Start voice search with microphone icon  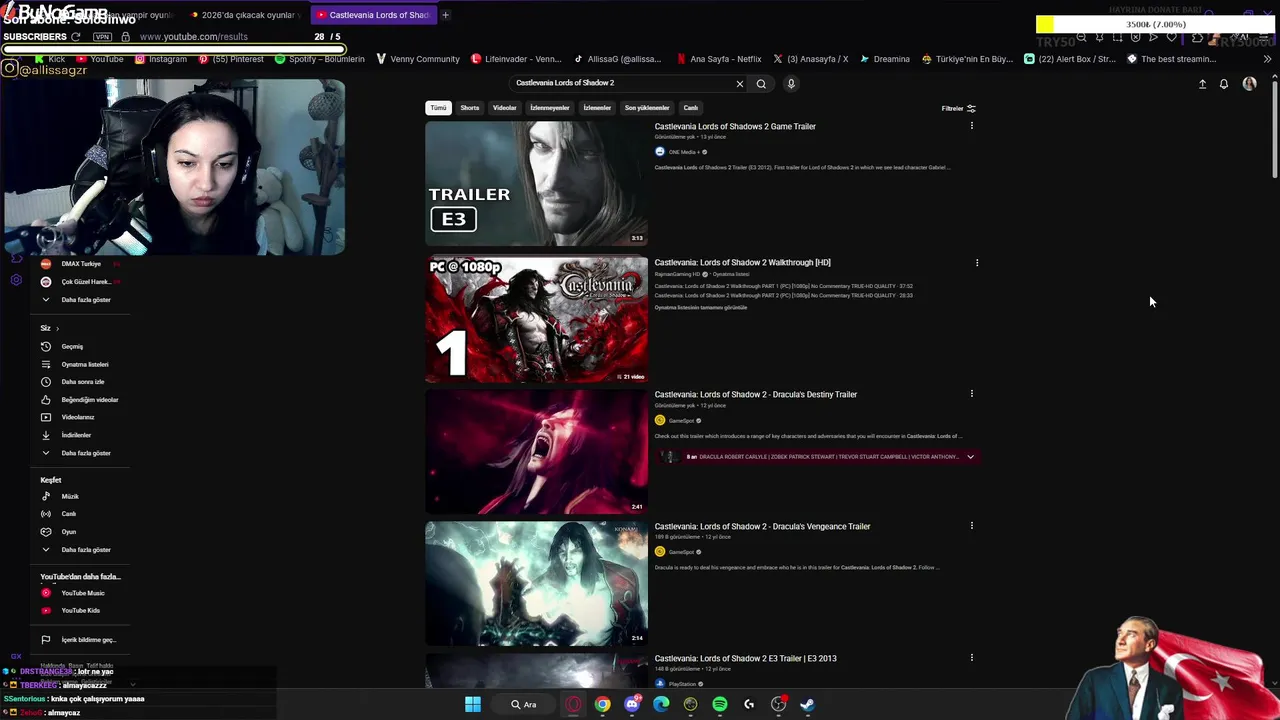(x=790, y=84)
